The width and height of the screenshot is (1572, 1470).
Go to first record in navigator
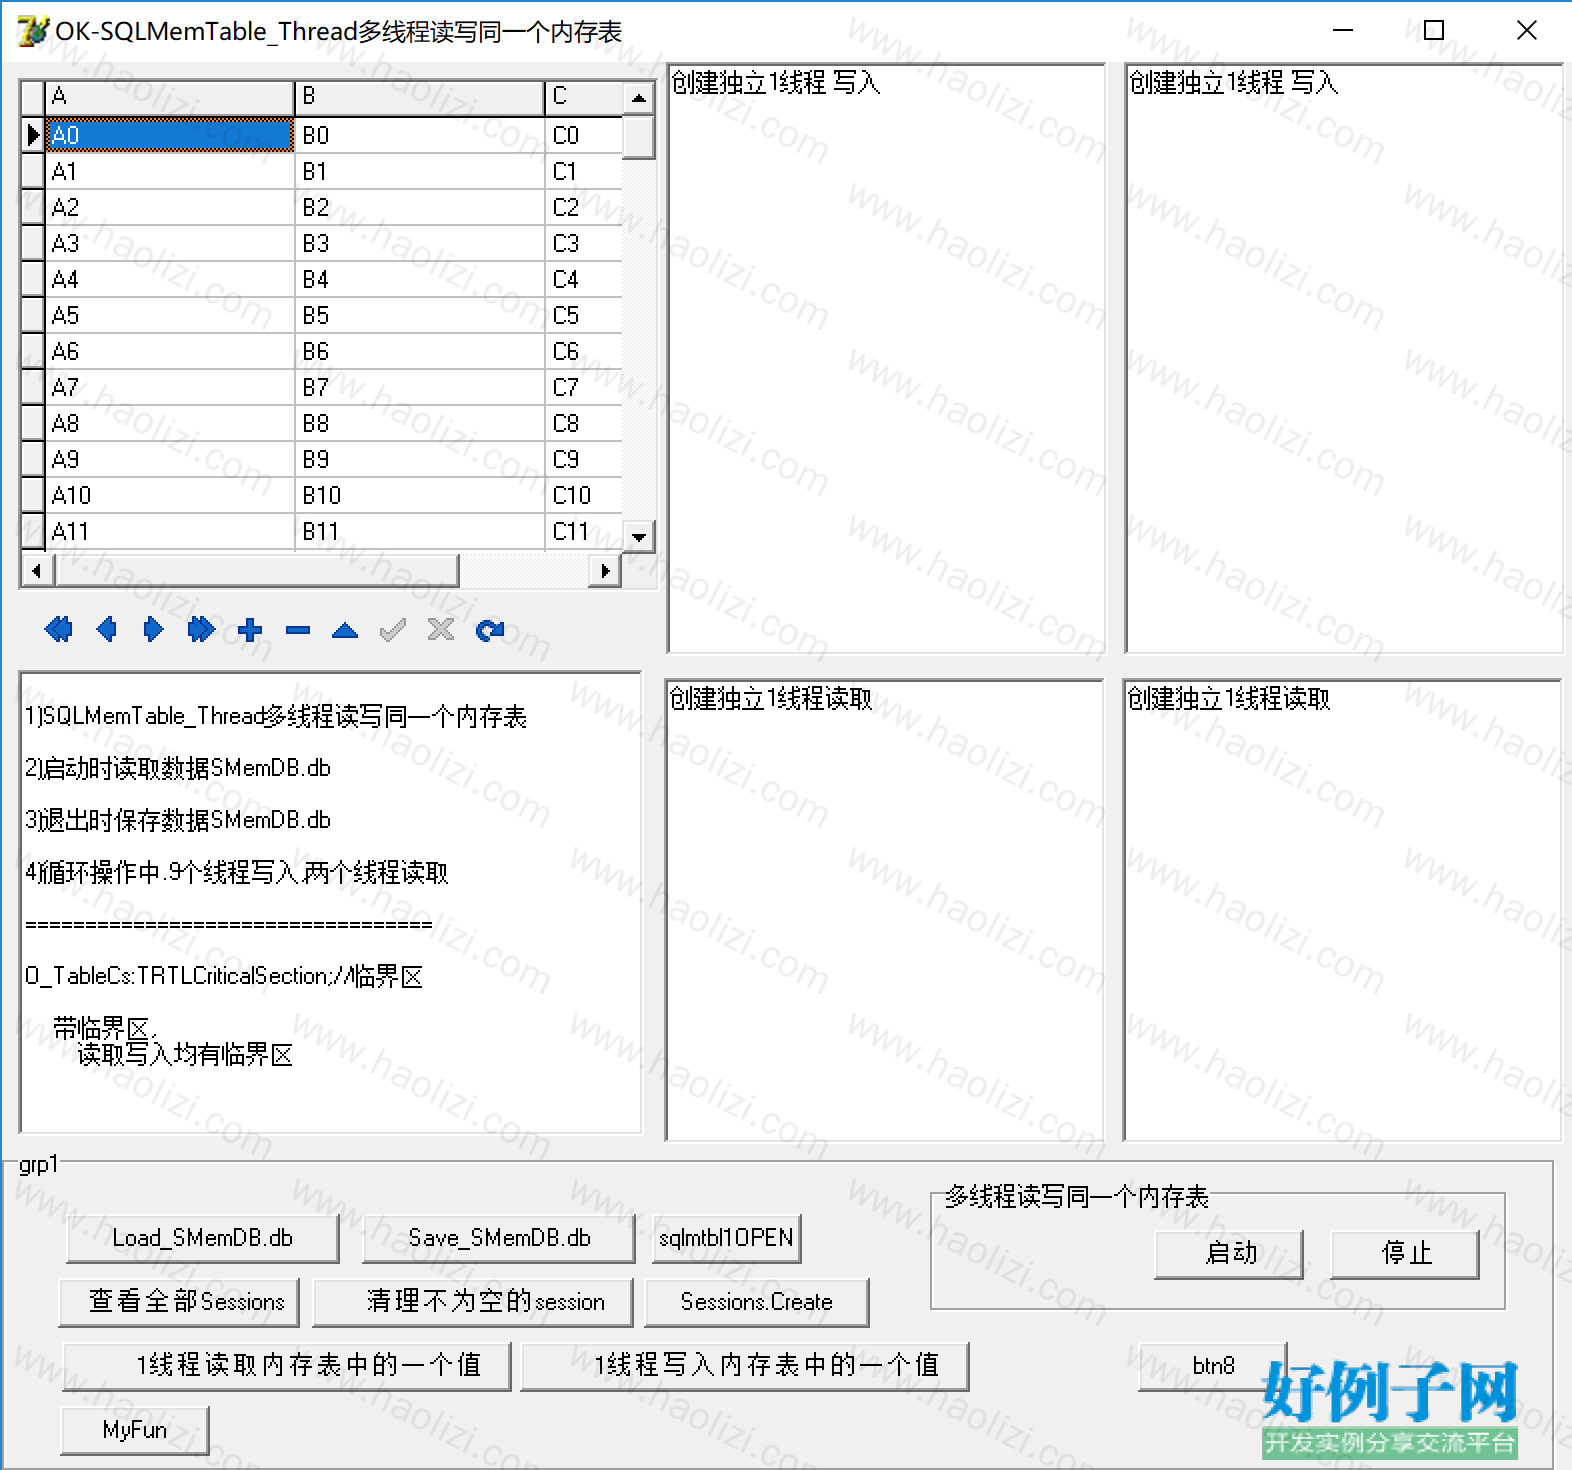click(x=59, y=629)
